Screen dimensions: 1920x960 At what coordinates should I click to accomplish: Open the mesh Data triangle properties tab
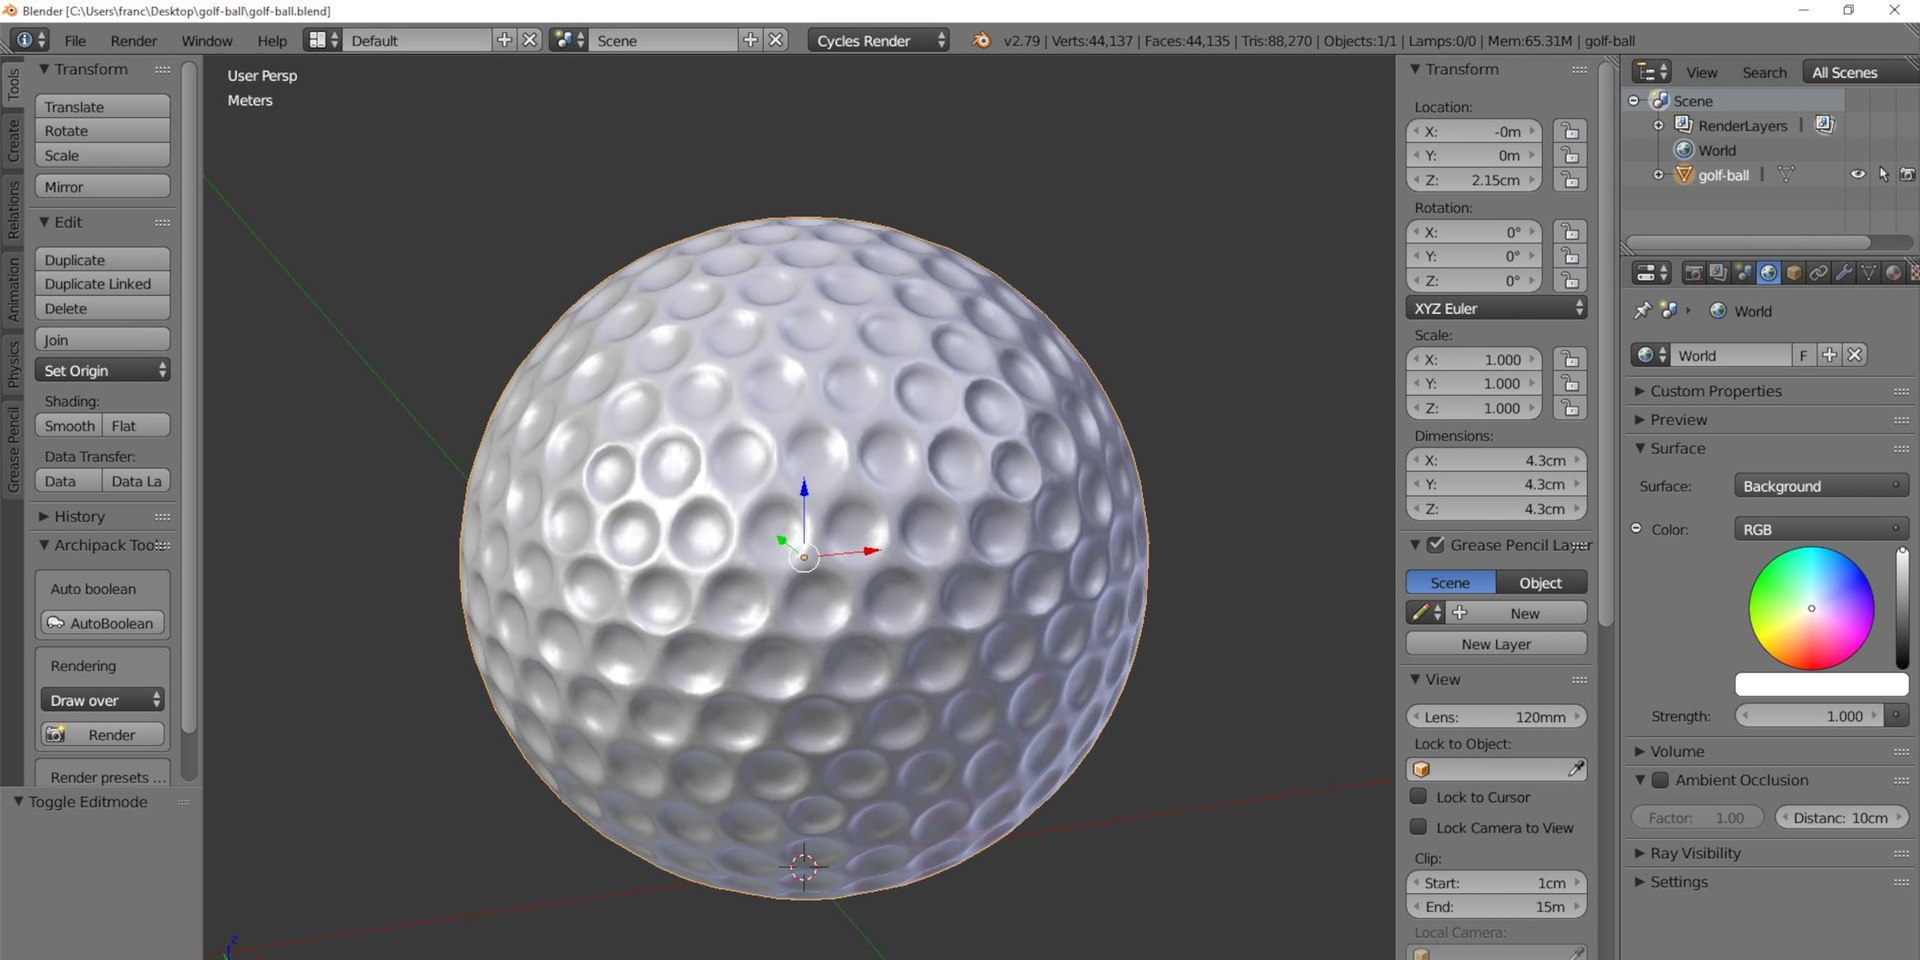pyautogui.click(x=1868, y=273)
